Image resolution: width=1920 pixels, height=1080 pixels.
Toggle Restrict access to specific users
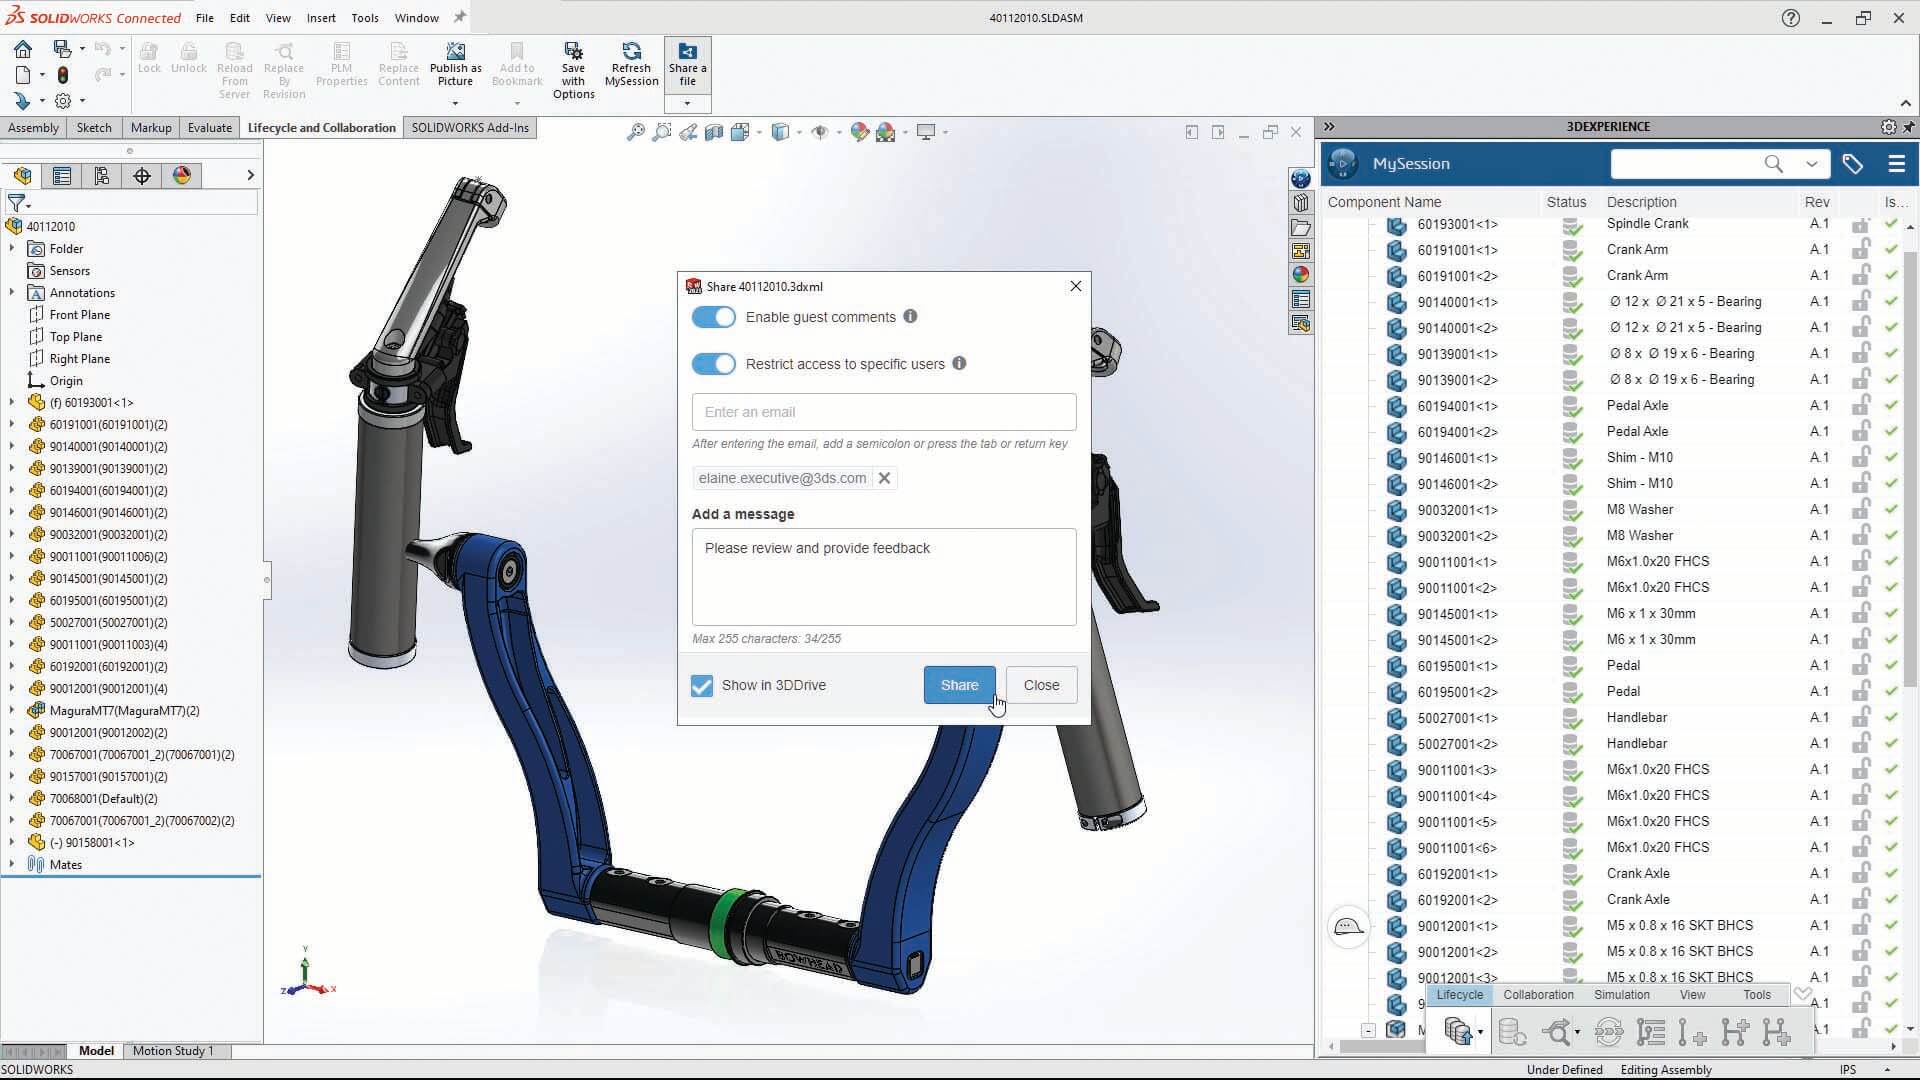tap(713, 363)
